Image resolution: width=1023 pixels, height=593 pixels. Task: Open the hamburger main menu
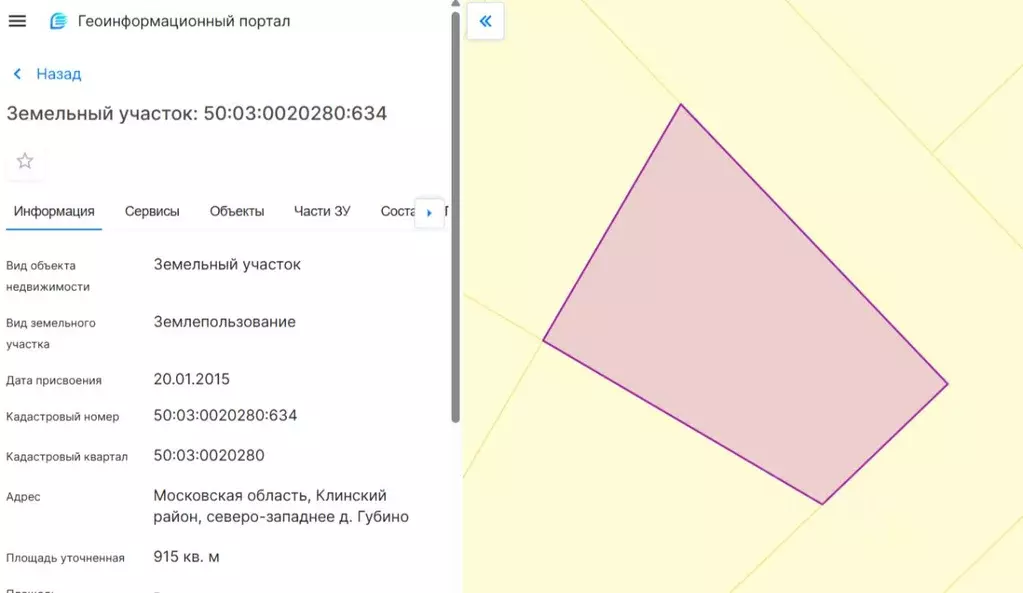coord(18,21)
